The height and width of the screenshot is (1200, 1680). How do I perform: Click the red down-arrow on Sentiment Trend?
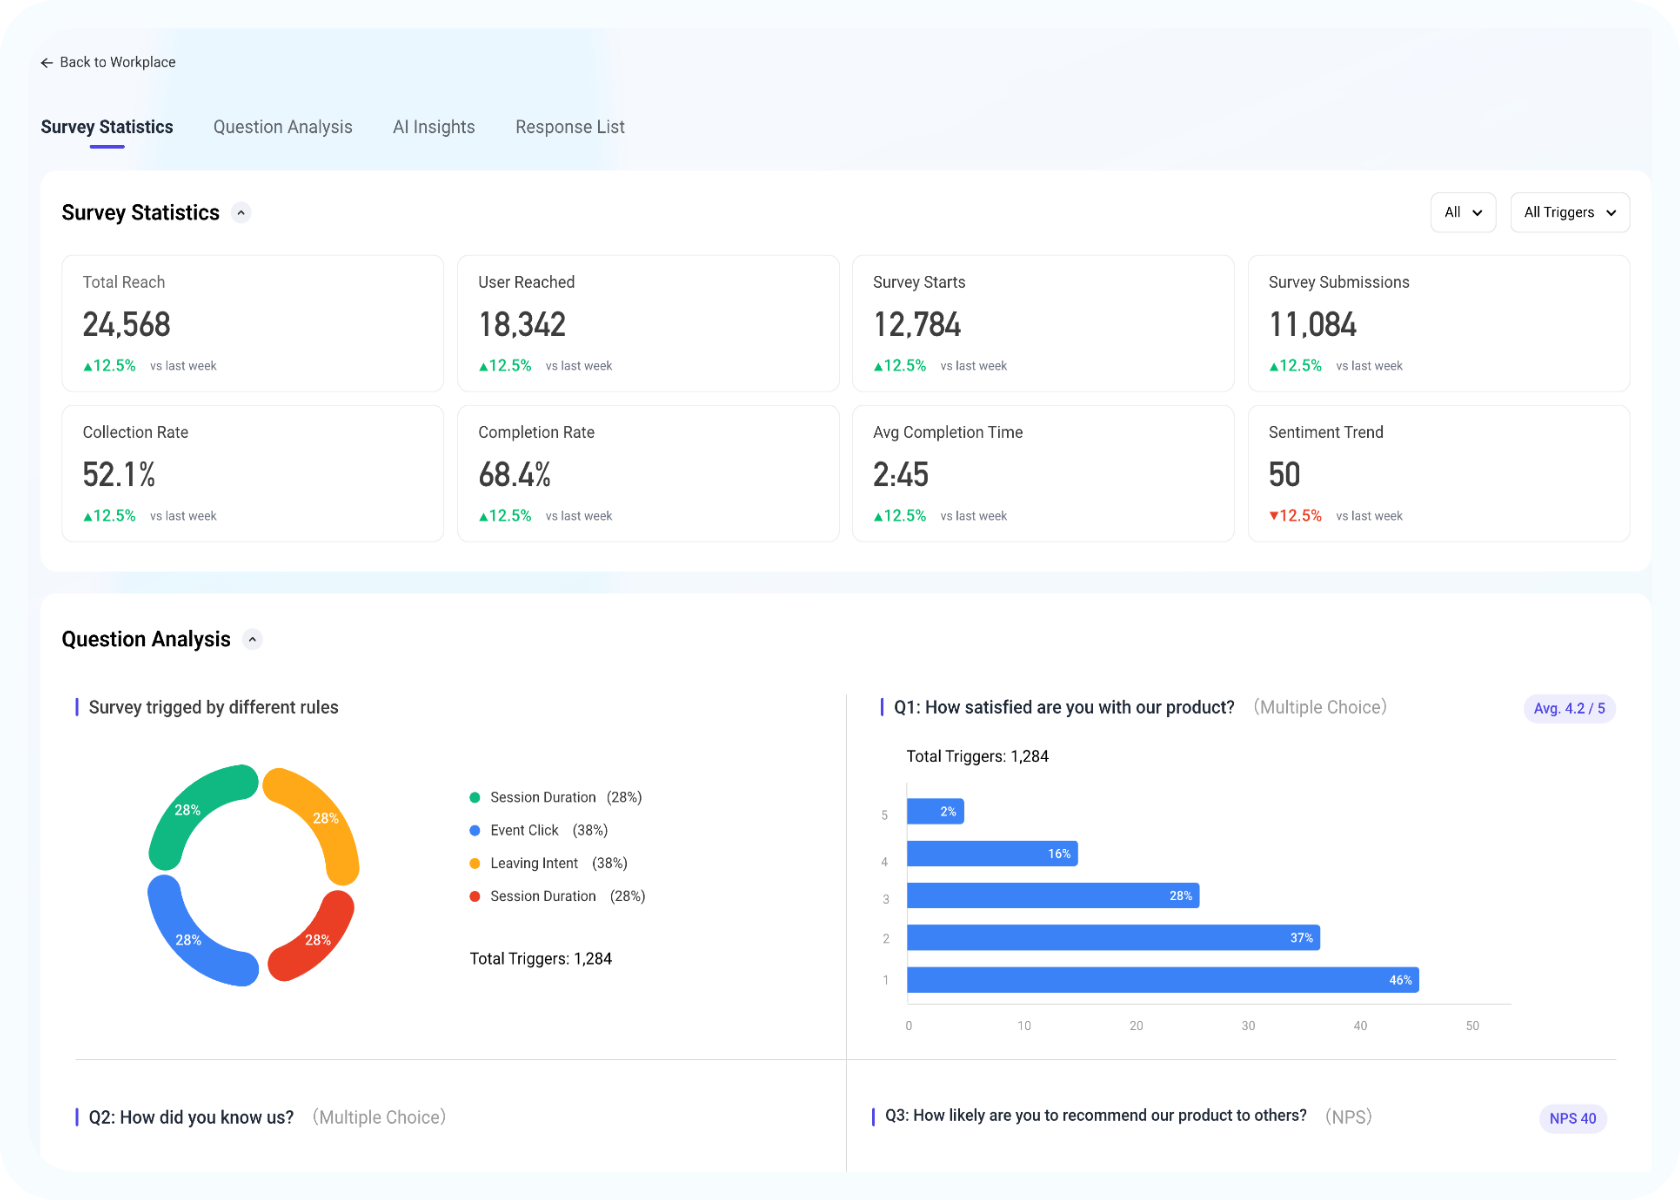tap(1275, 515)
